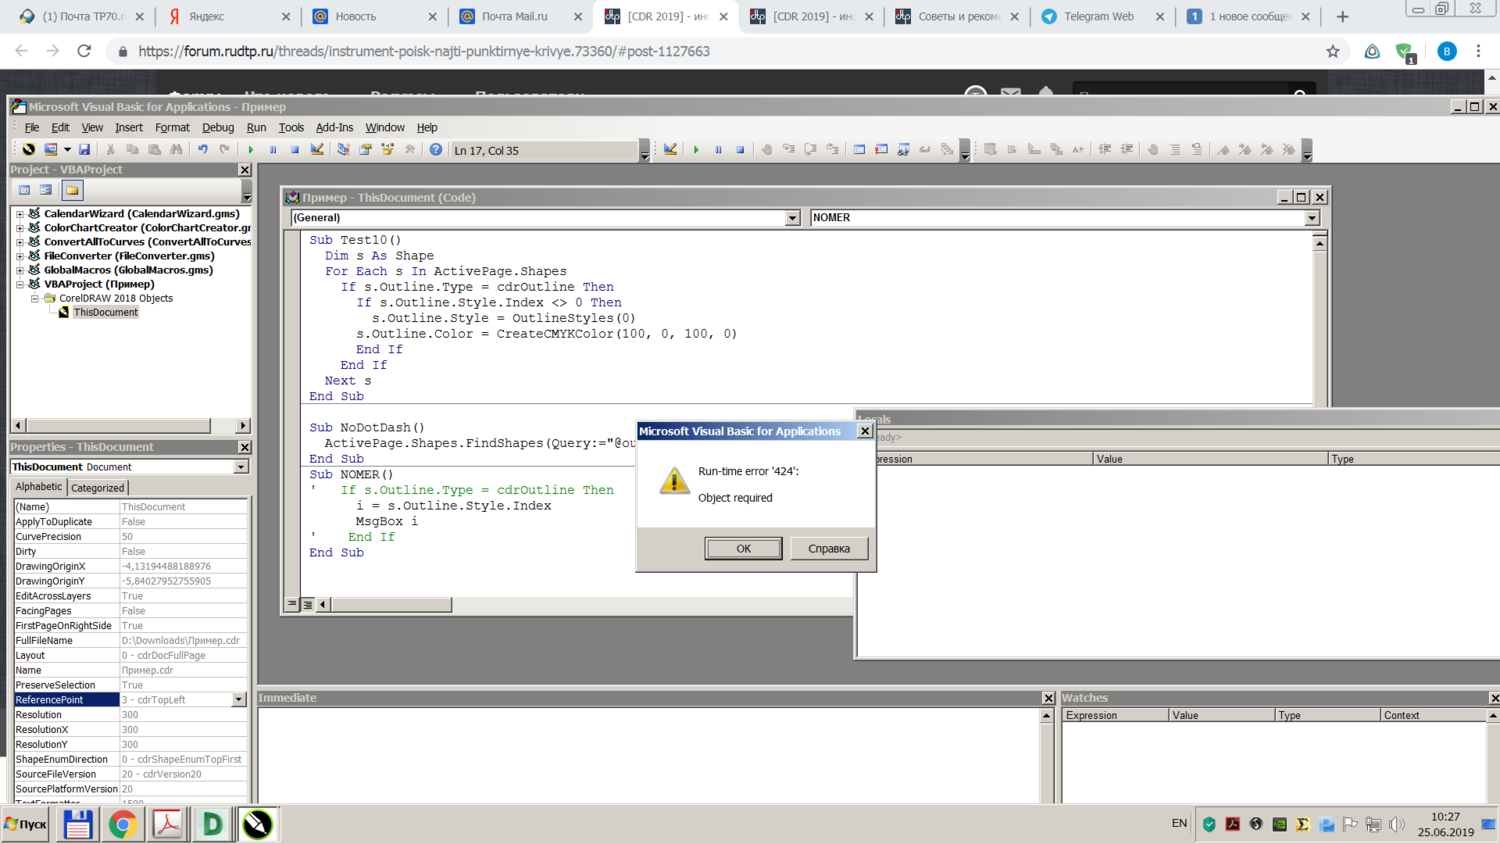Click the Справка button in the error dialog

(829, 548)
